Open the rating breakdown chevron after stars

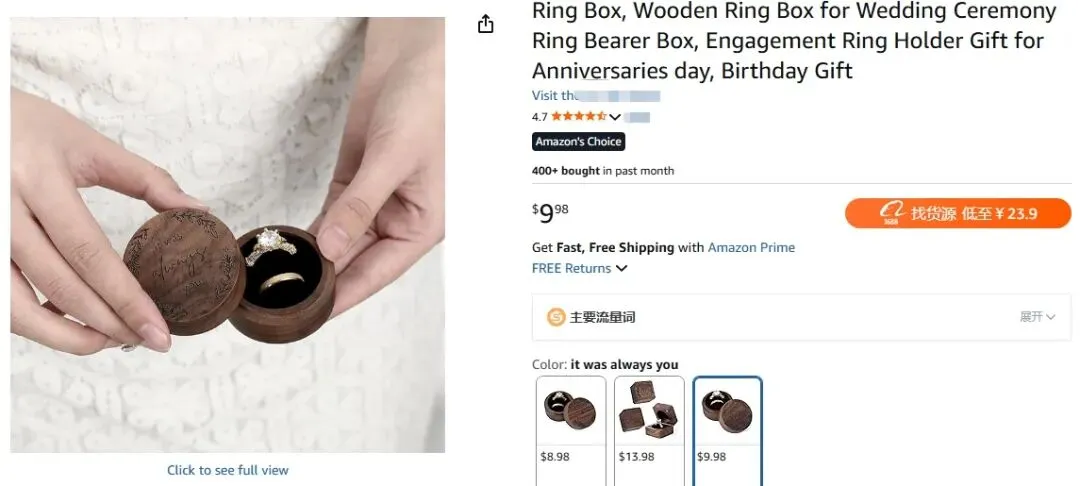tap(615, 117)
